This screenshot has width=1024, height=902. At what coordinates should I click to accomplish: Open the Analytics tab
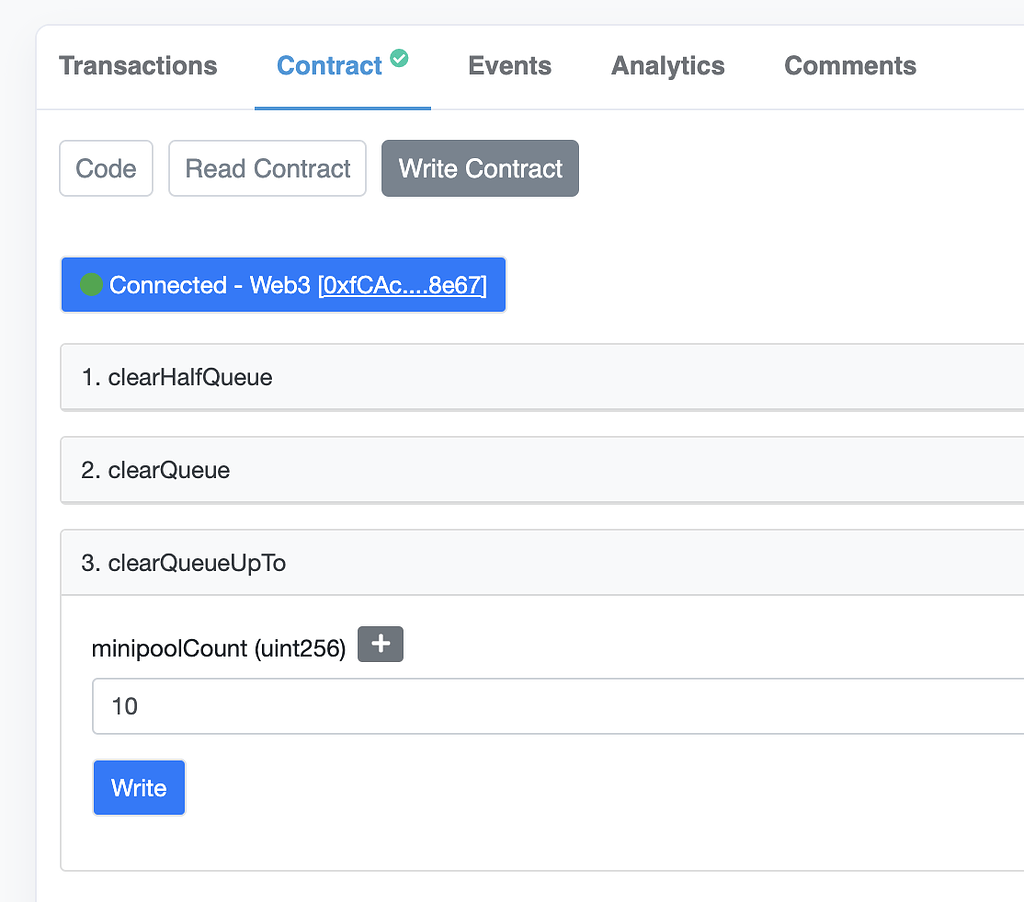(667, 66)
